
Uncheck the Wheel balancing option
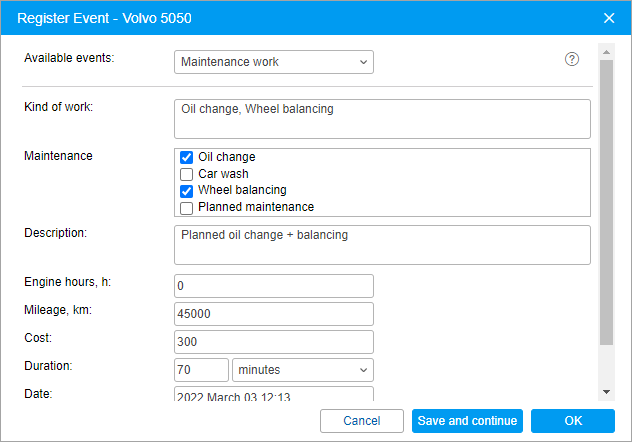tap(186, 190)
